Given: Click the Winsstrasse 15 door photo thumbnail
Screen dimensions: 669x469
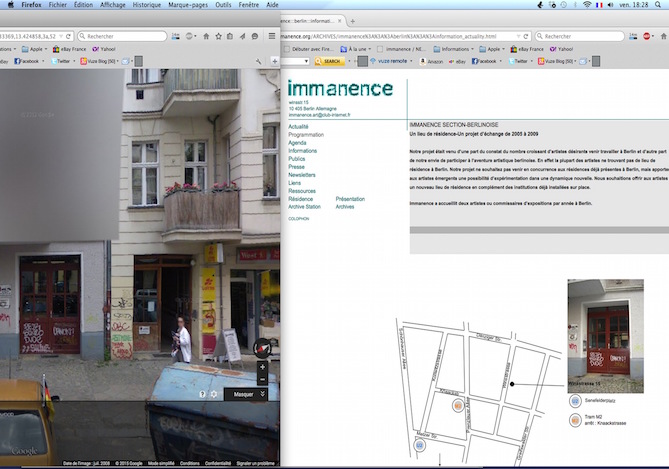Looking at the screenshot, I should click(605, 336).
